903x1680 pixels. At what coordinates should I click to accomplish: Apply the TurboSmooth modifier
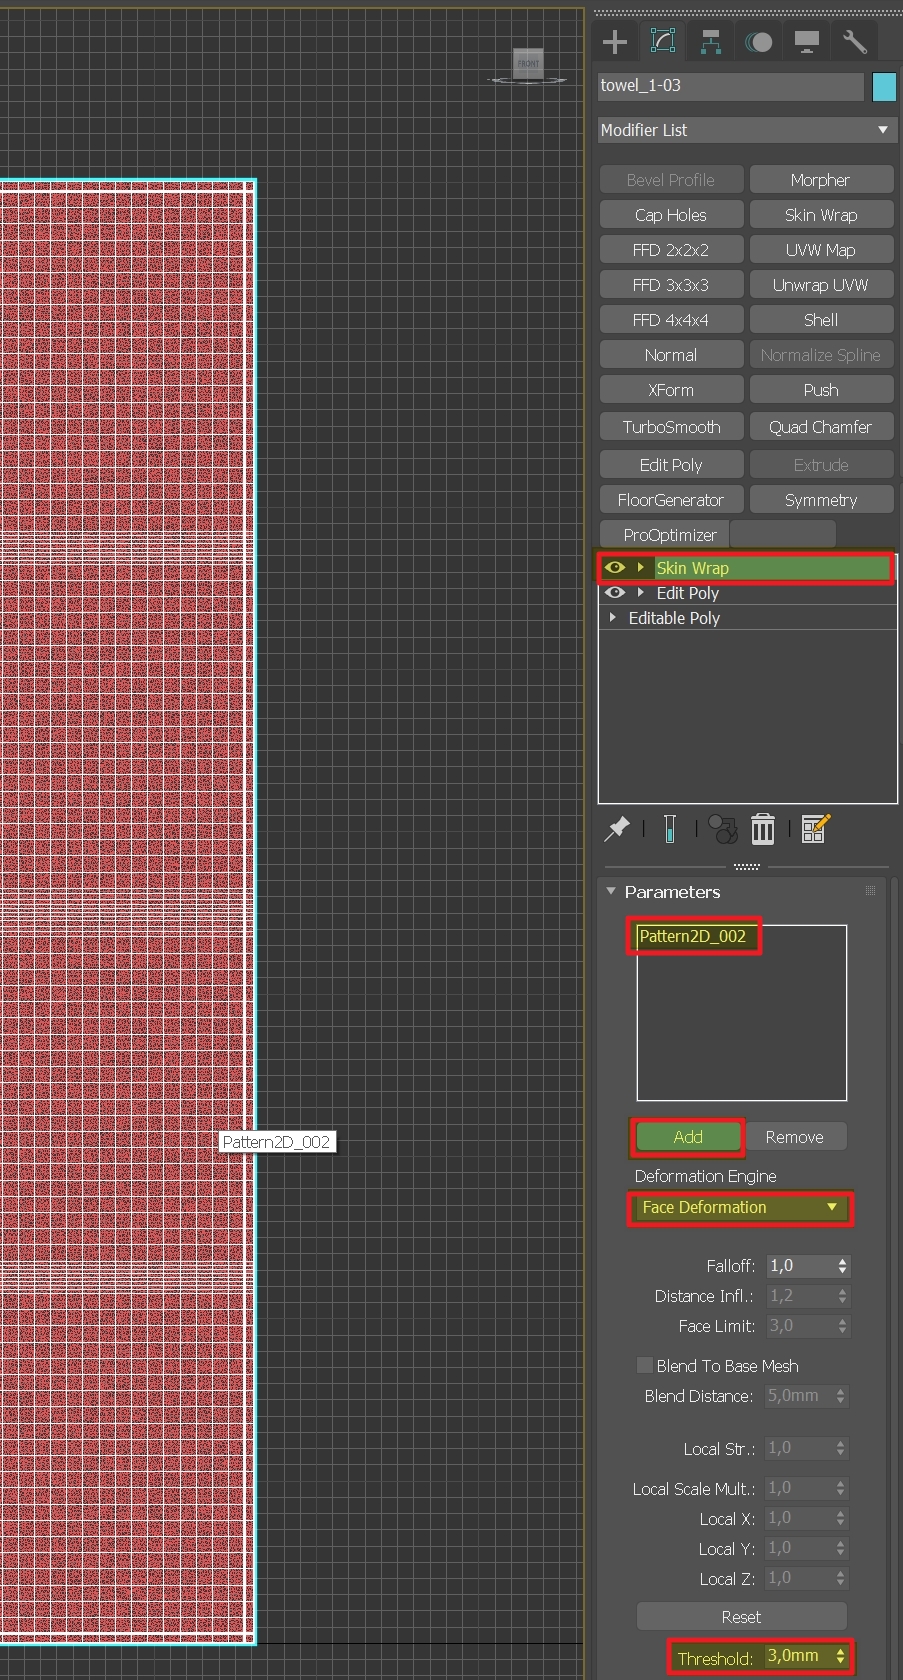(x=671, y=427)
